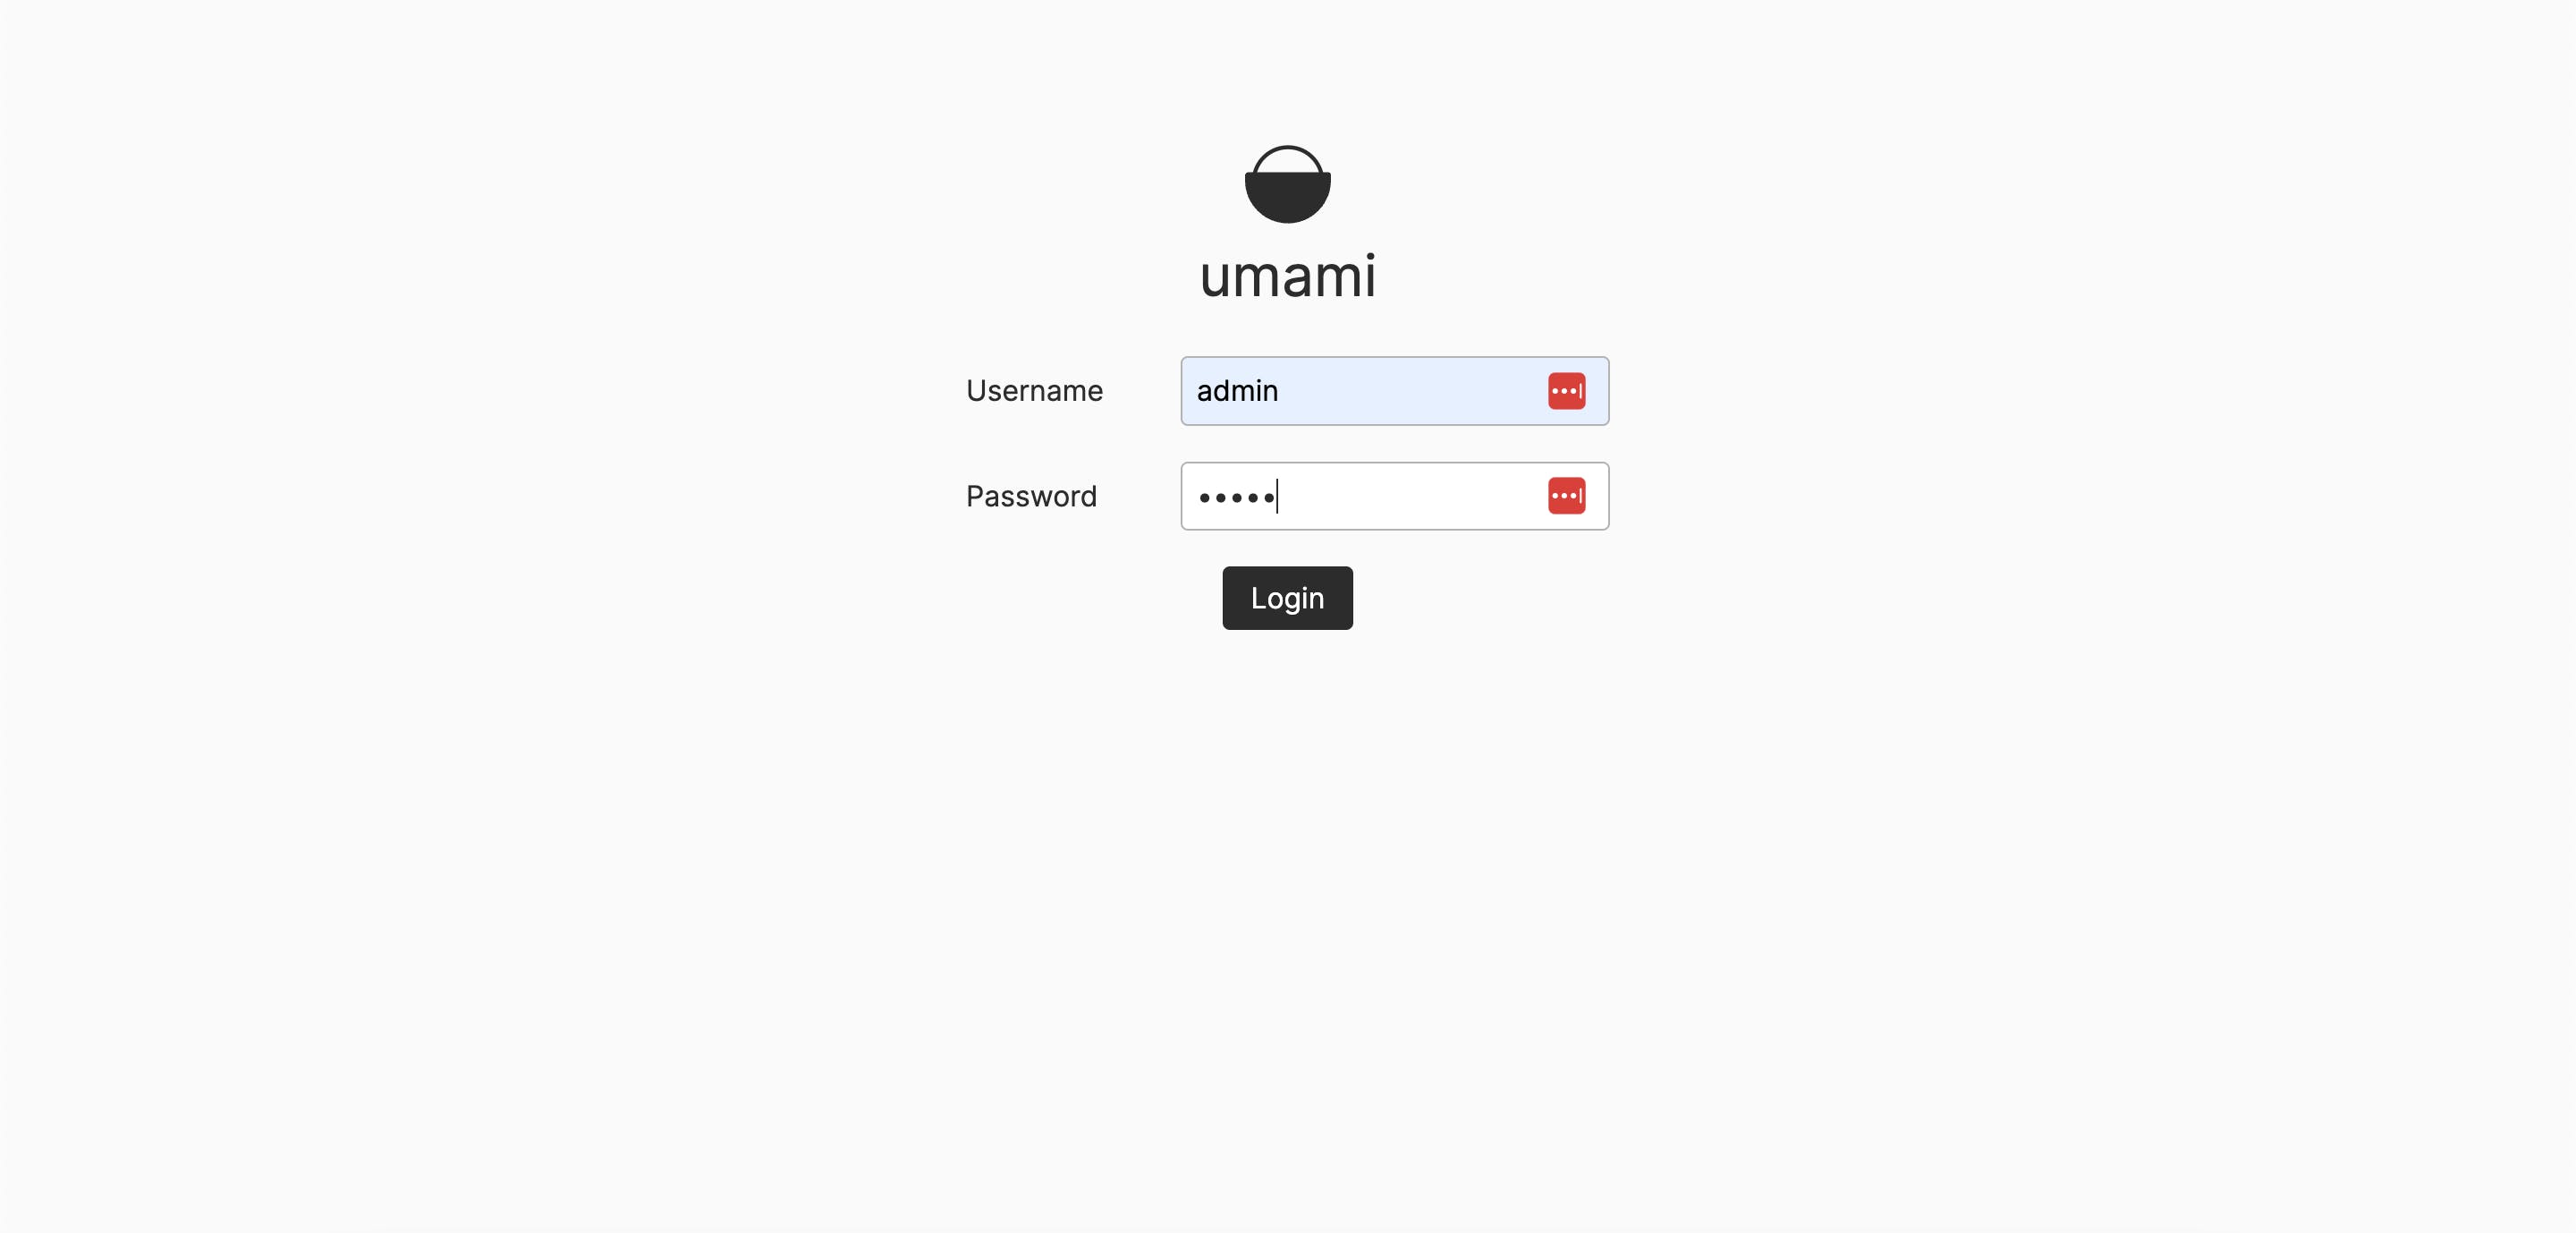Click the dark Login button label
2576x1233 pixels.
(1287, 598)
